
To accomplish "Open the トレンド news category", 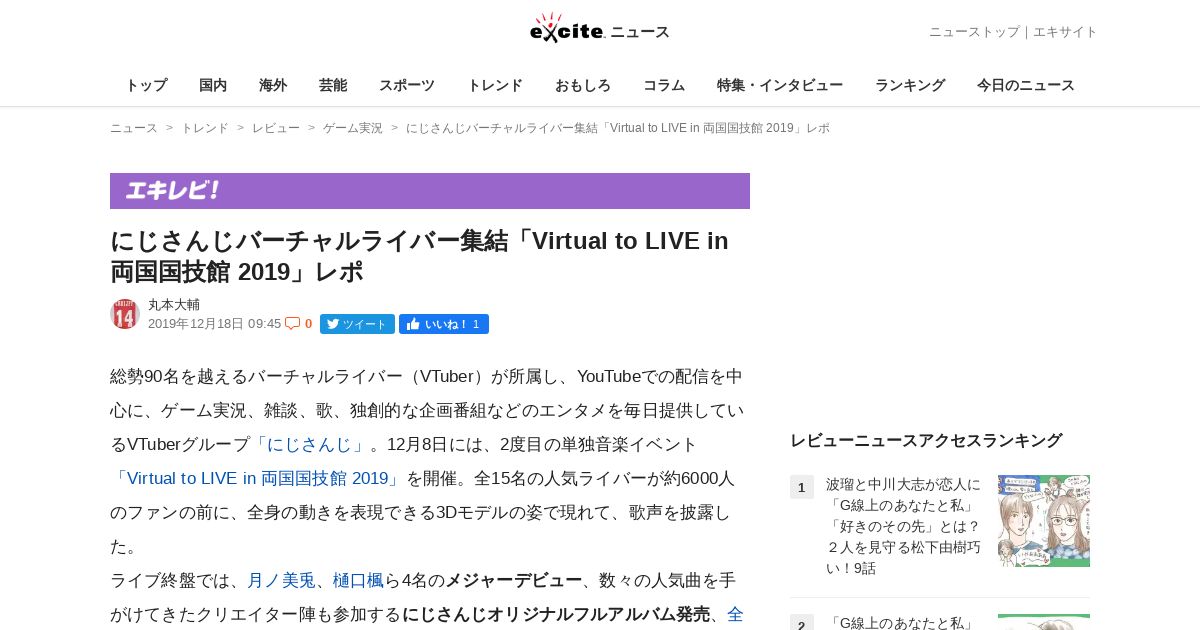I will (x=495, y=86).
